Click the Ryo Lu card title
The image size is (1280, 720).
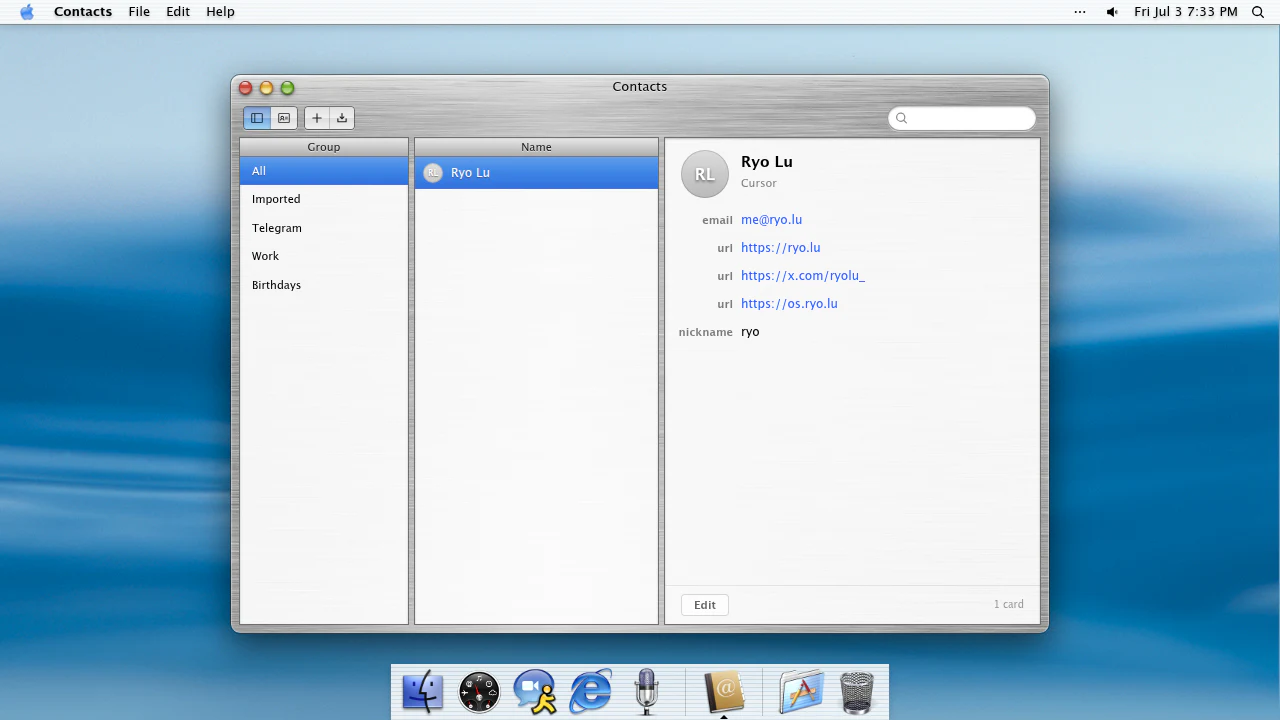click(767, 162)
